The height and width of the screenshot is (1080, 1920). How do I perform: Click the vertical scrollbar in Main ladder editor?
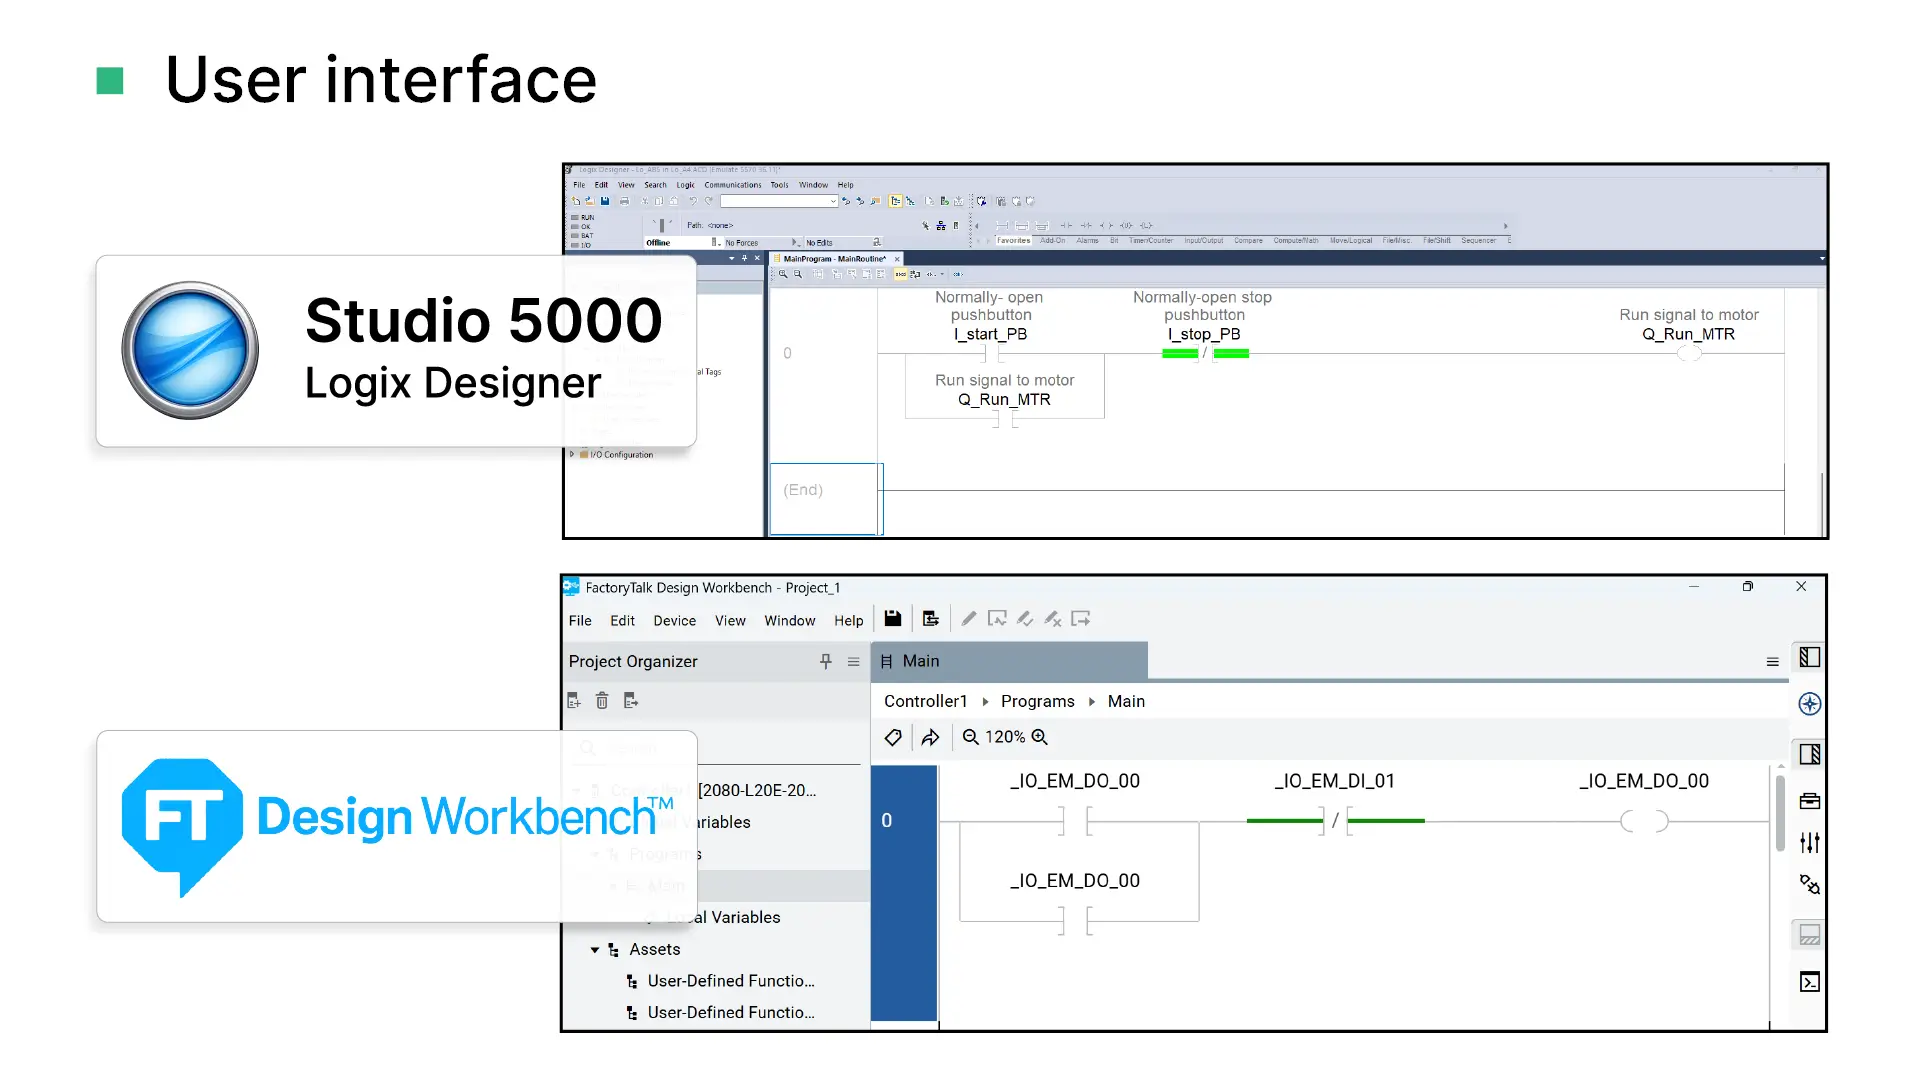click(1781, 812)
